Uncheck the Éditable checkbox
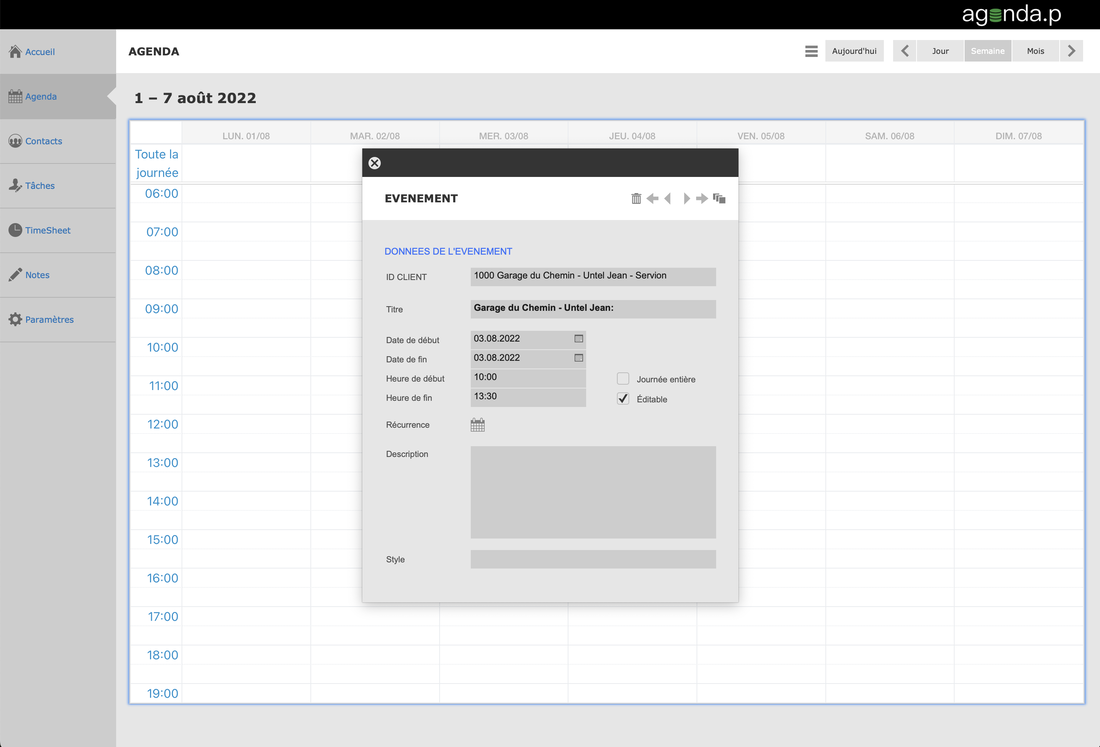 [x=623, y=399]
